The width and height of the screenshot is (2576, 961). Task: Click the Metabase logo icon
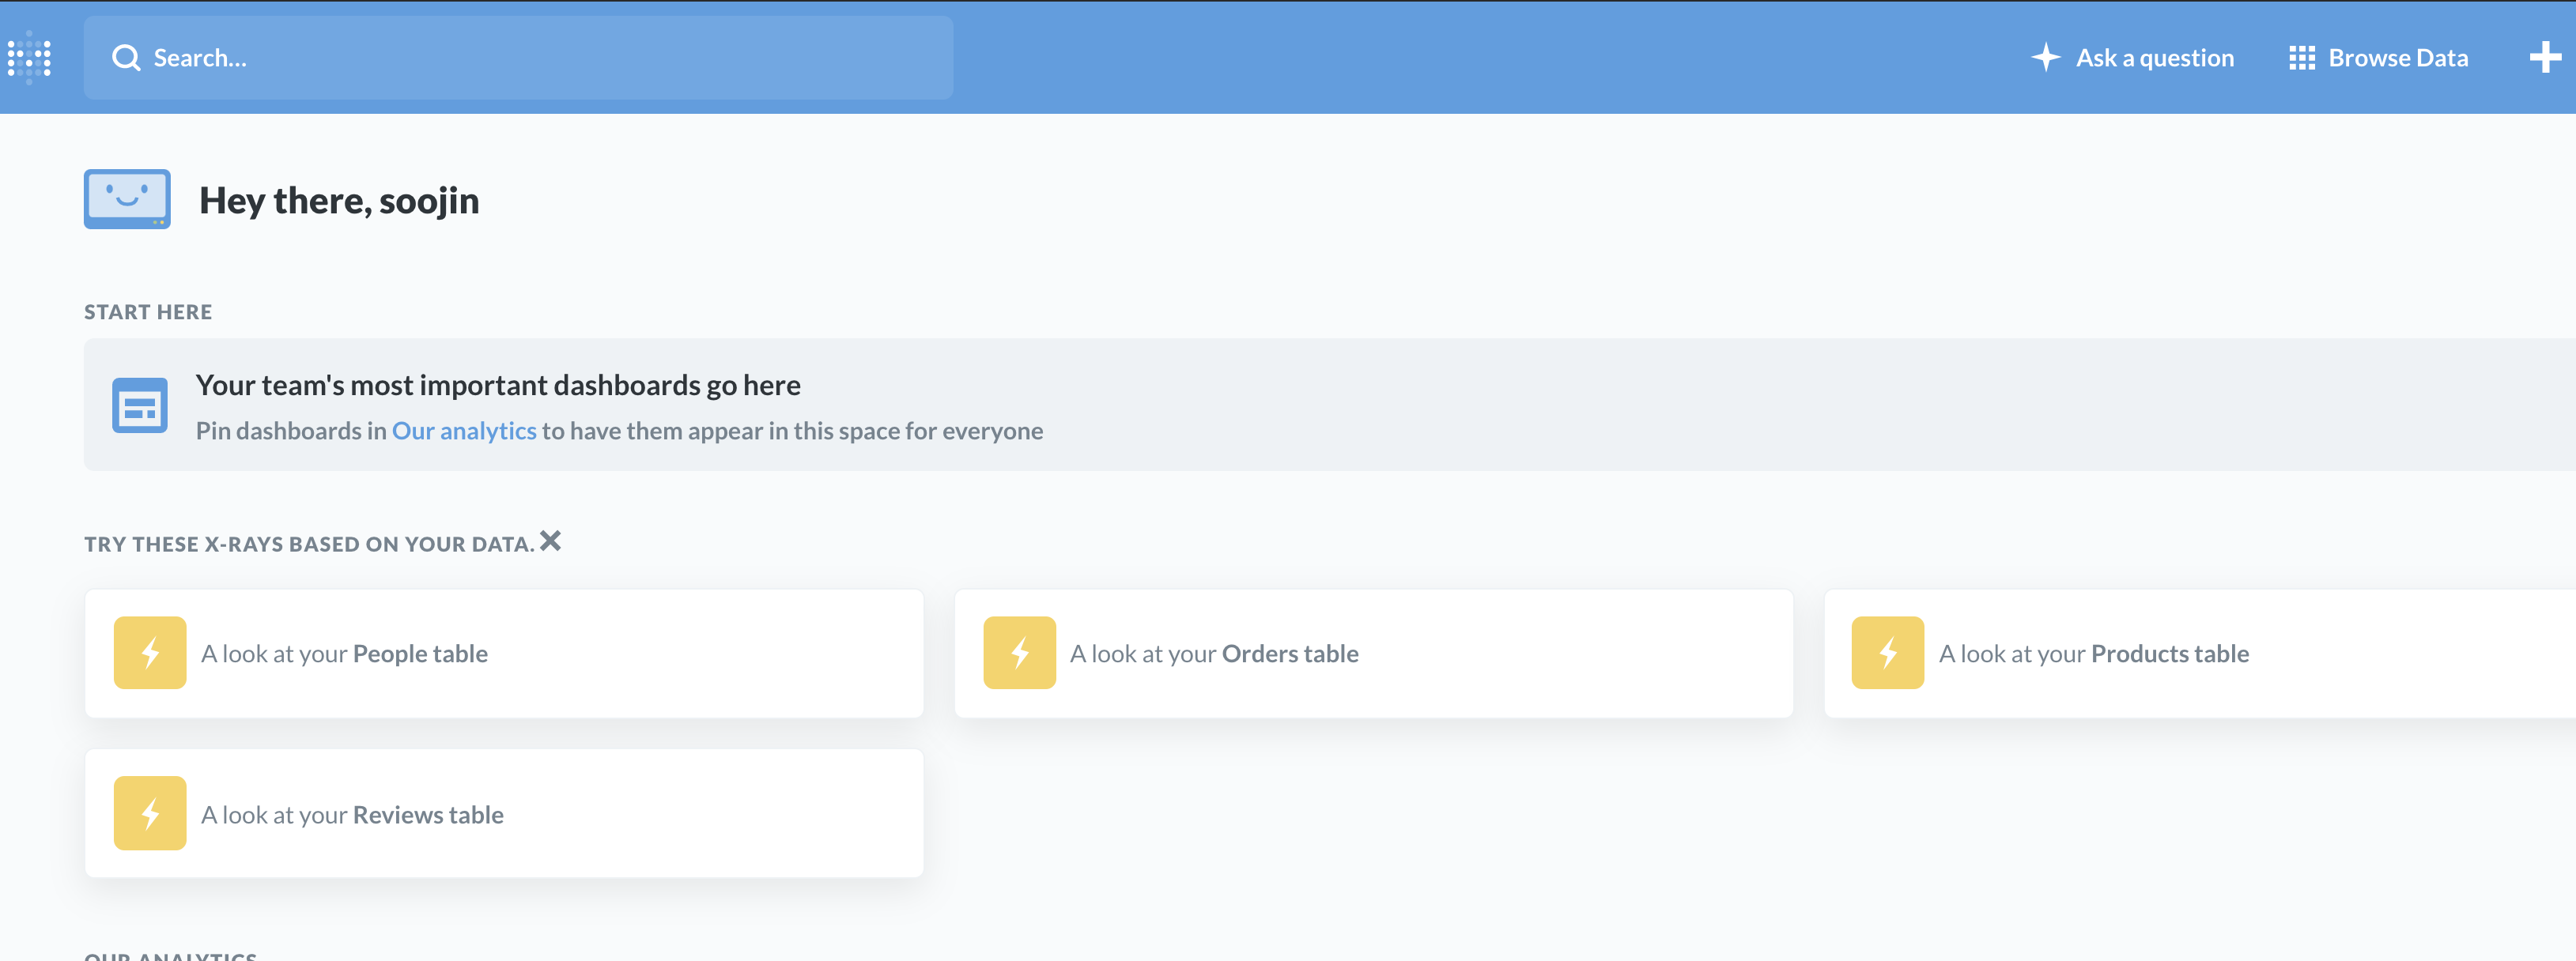30,57
